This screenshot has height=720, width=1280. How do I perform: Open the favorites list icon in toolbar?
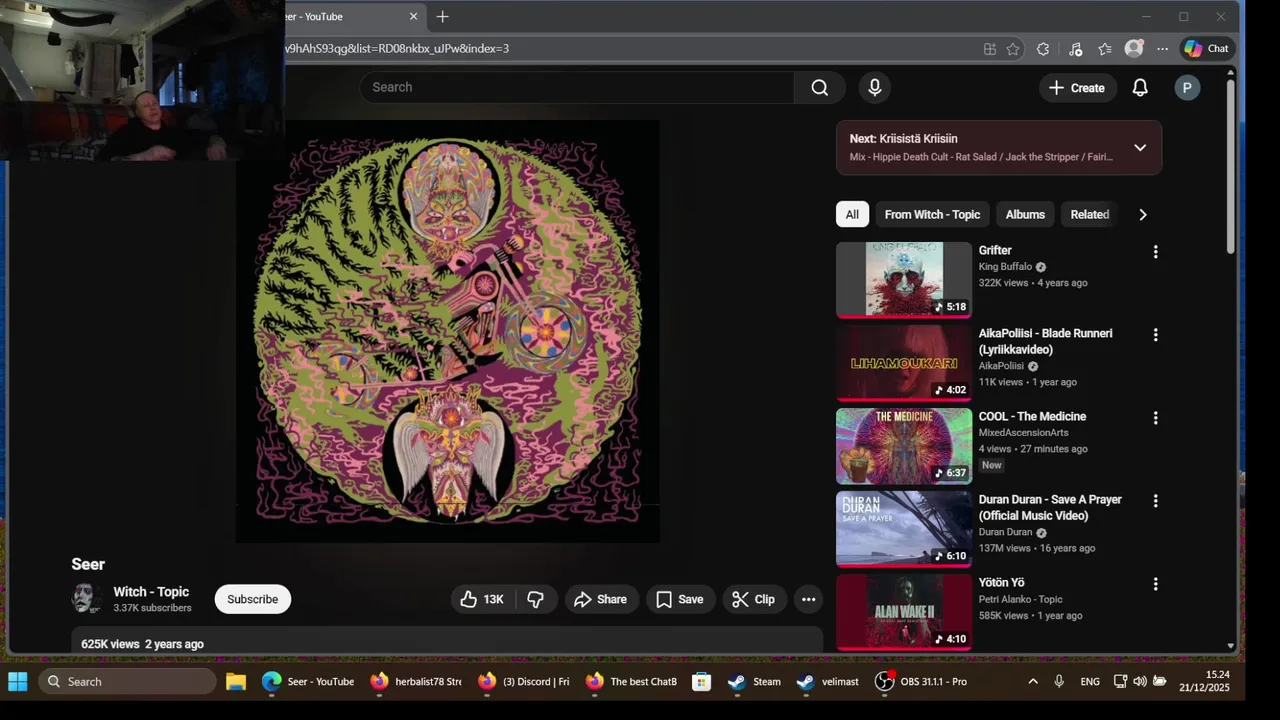point(1105,48)
